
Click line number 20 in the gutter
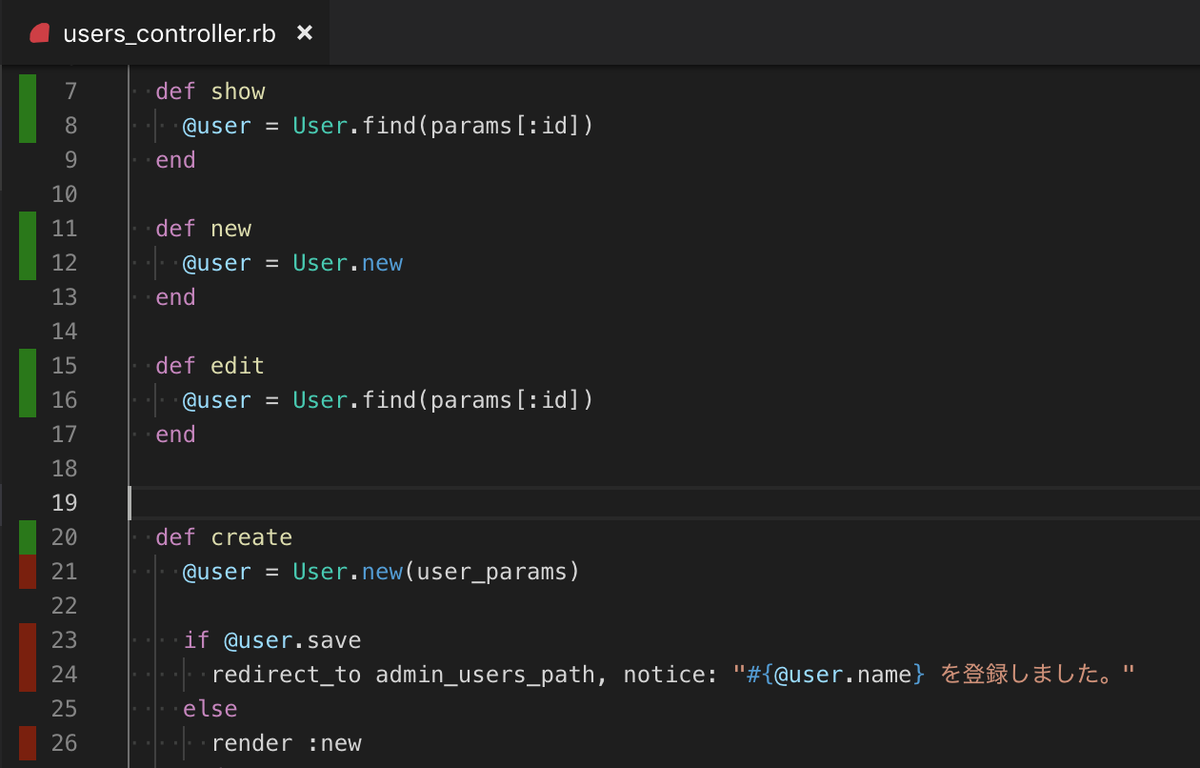point(64,537)
